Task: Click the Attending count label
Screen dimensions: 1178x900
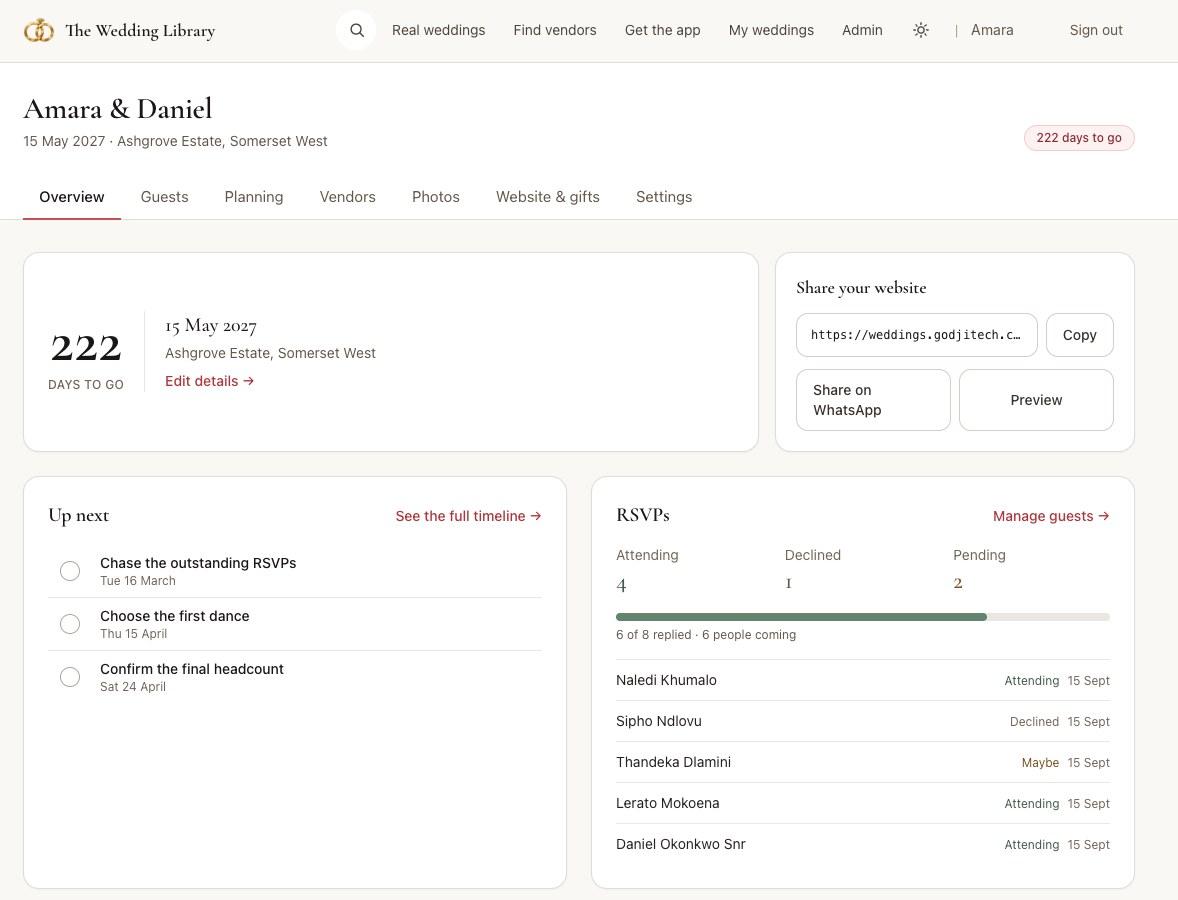Action: [x=647, y=555]
